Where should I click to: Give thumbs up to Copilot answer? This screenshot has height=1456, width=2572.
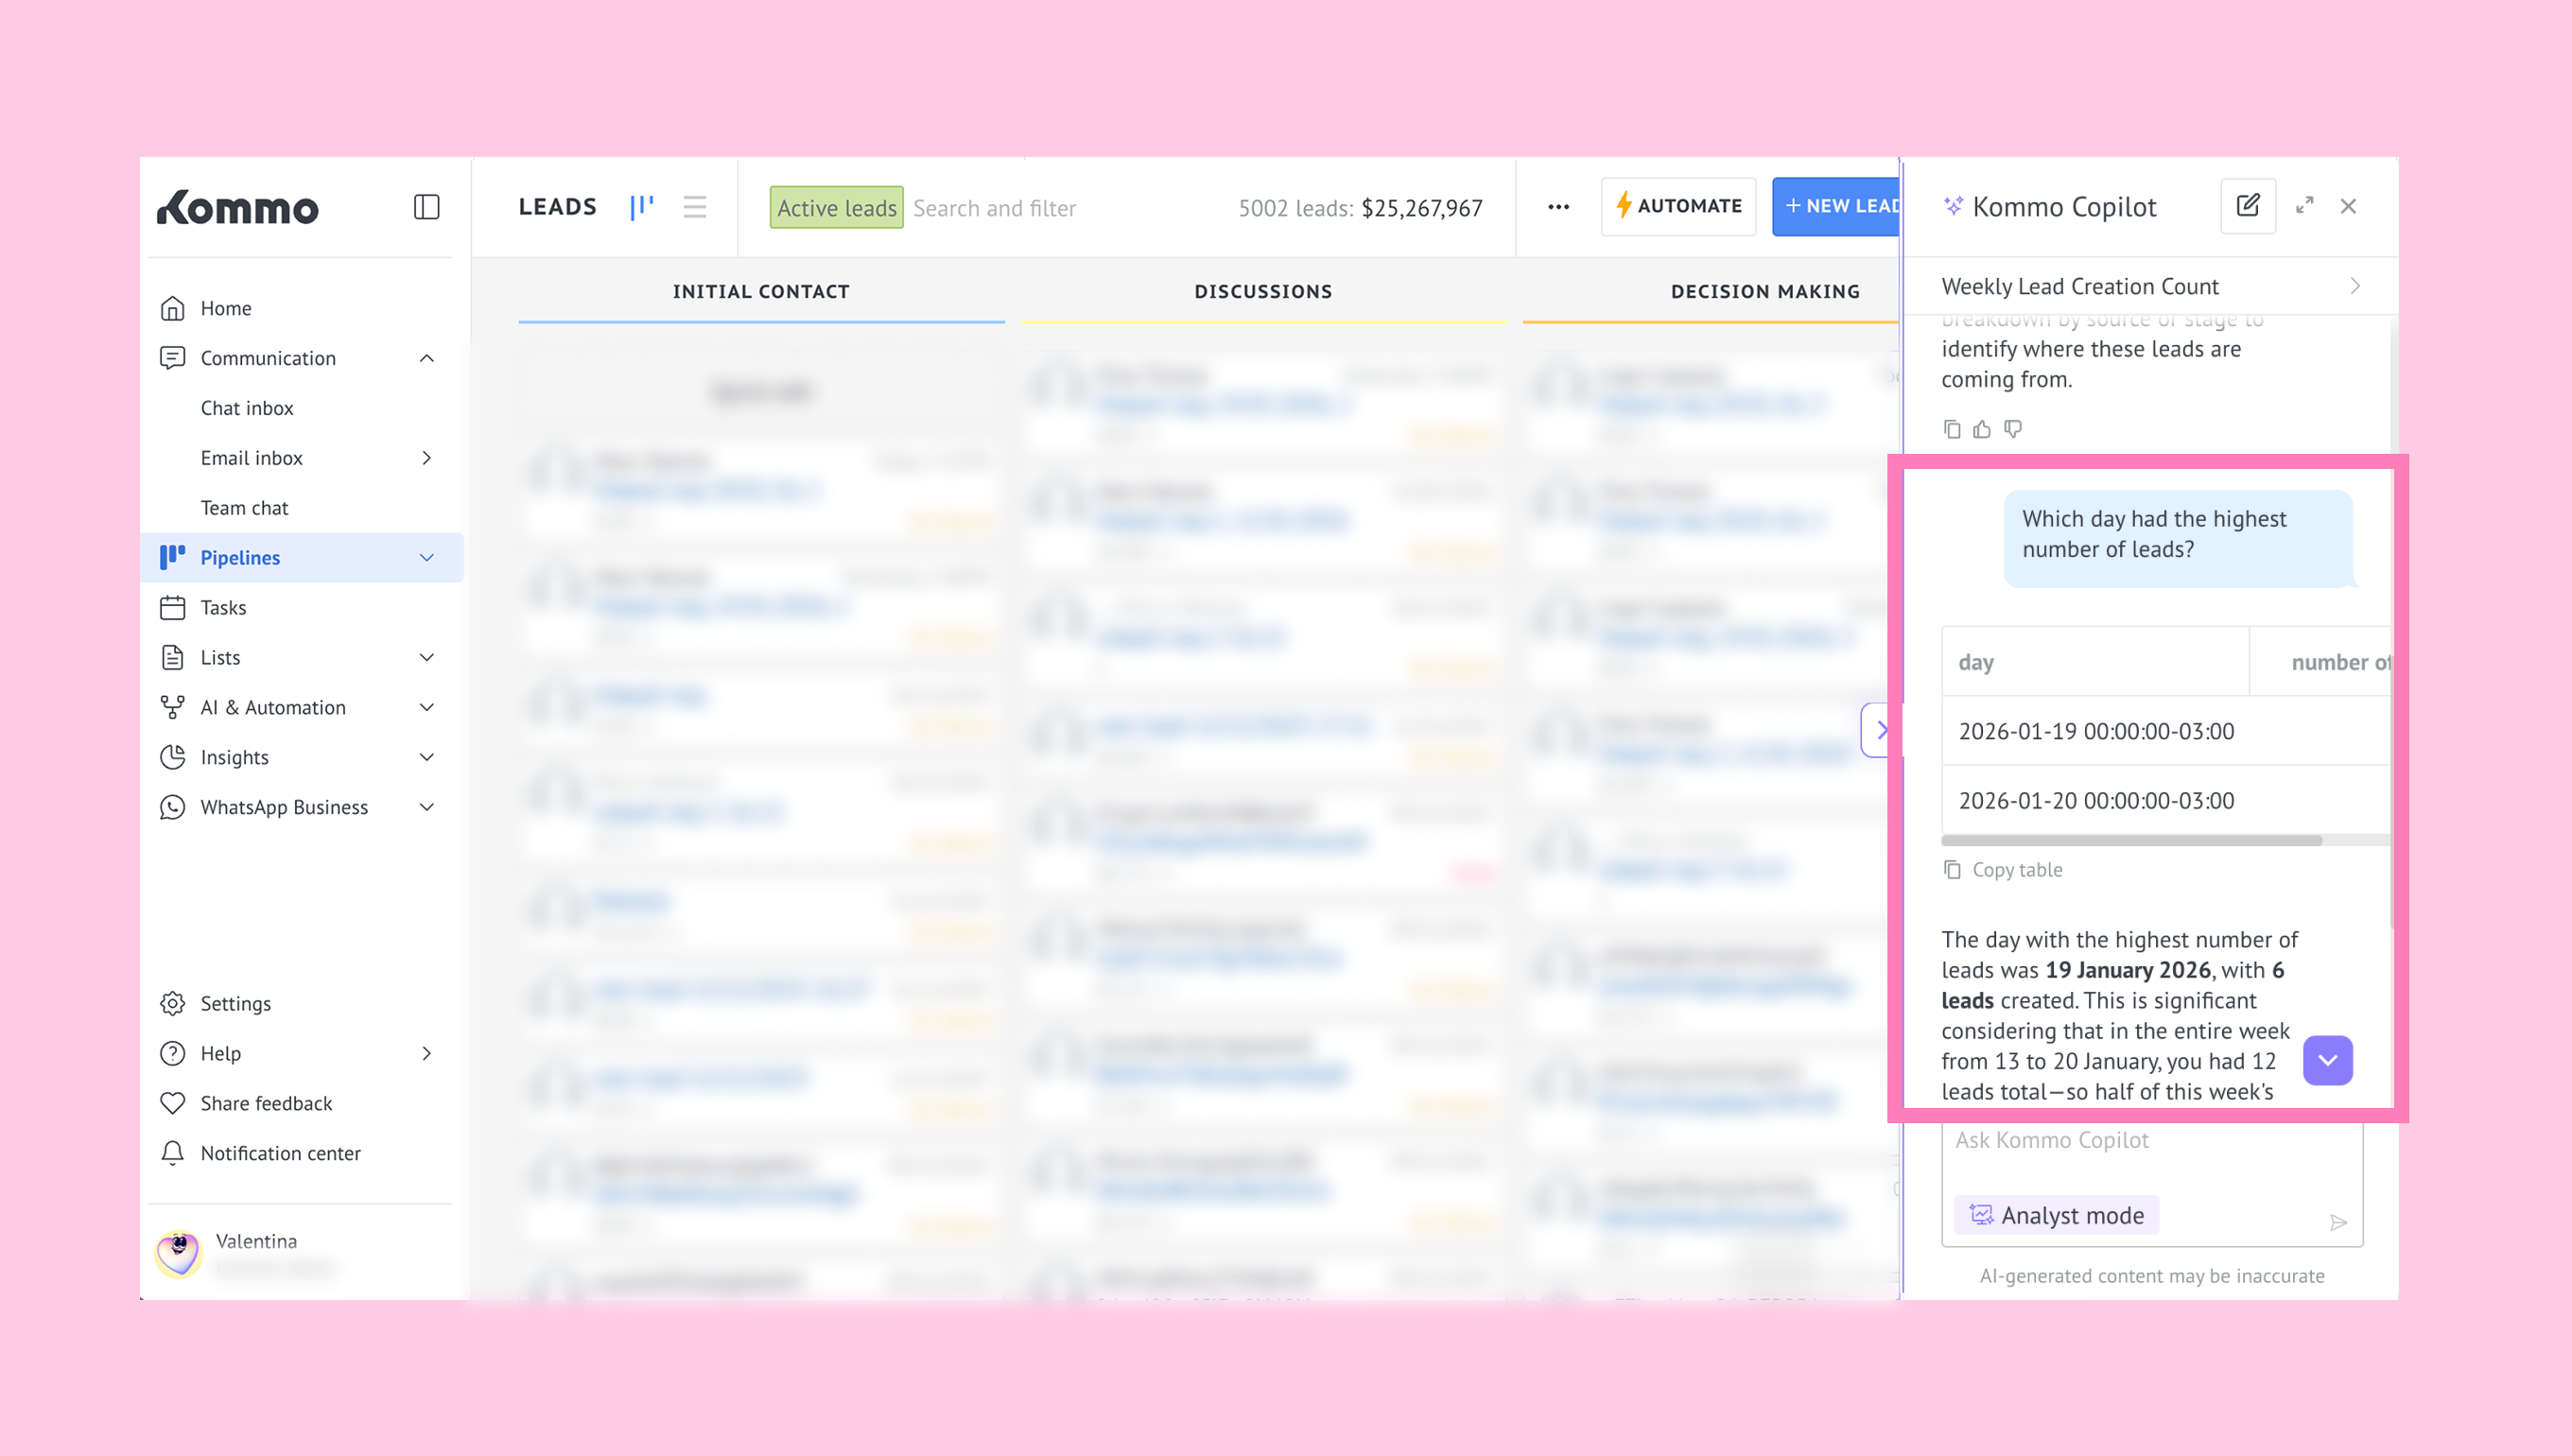[x=1982, y=429]
